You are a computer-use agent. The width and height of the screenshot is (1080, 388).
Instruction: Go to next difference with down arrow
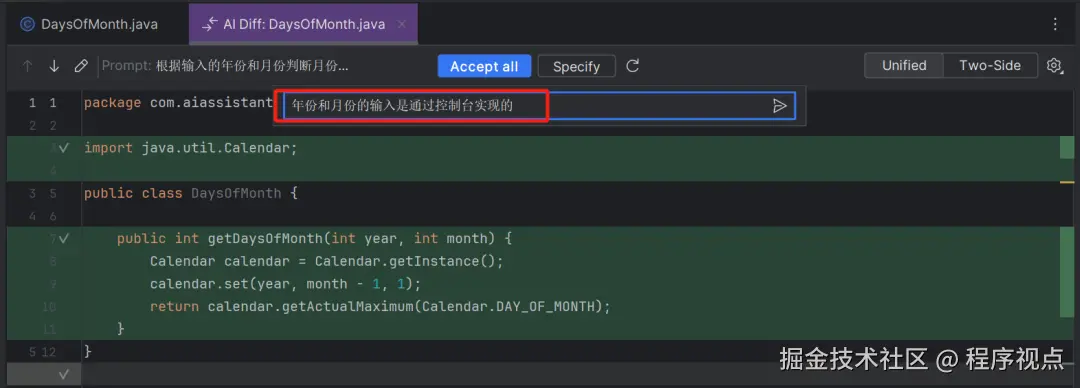54,66
